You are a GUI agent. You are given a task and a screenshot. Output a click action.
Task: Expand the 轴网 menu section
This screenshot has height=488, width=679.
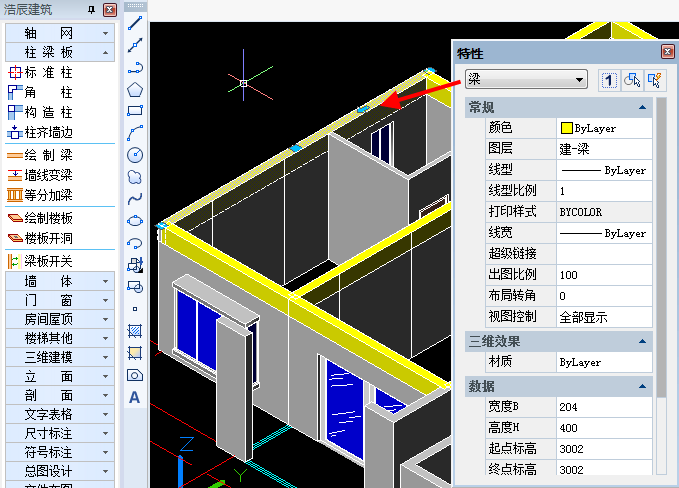click(60, 33)
